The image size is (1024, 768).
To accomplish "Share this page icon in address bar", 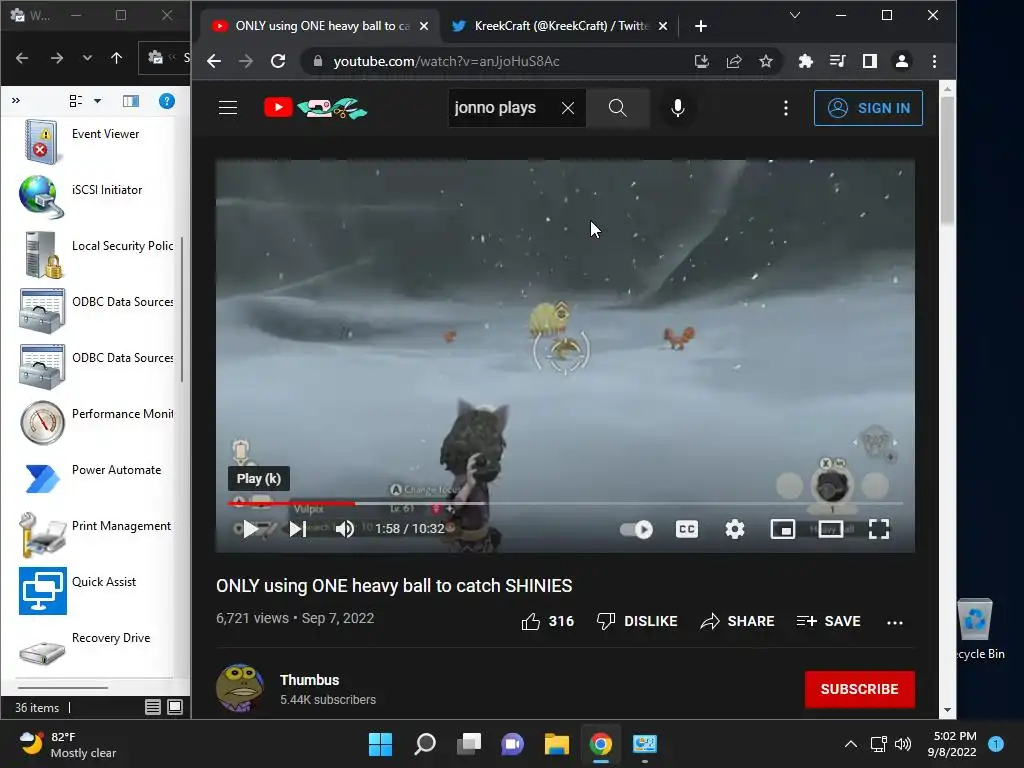I will [734, 61].
